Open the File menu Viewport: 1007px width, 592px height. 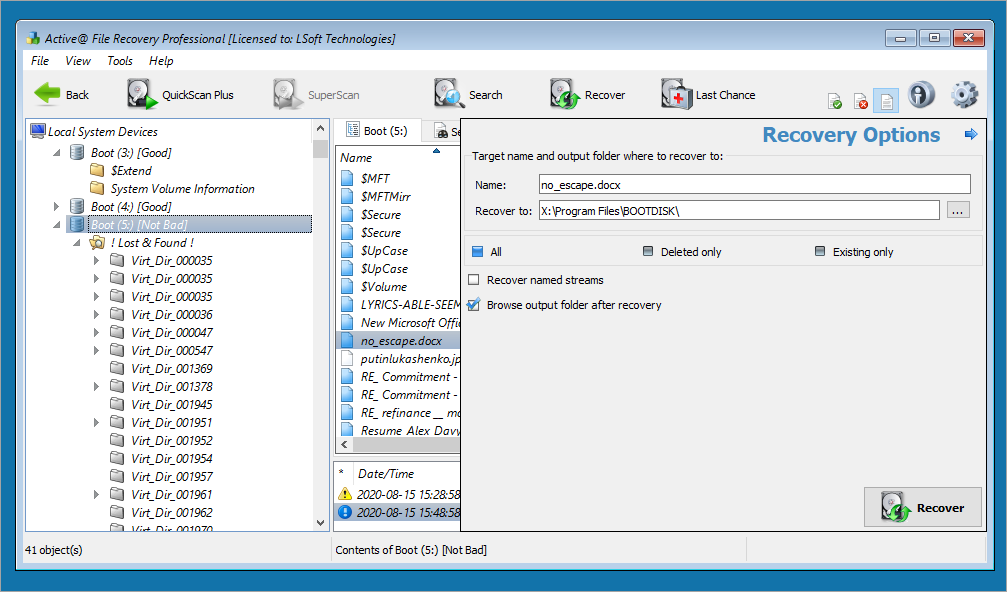[40, 60]
